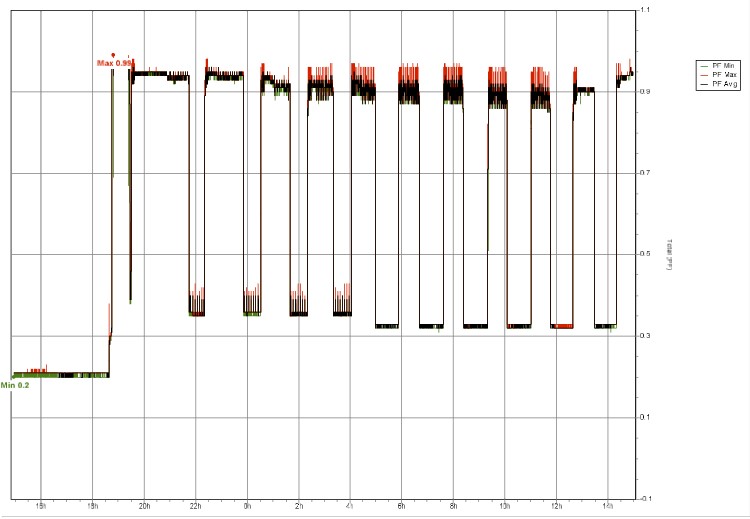Click the 6h tick label on time axis

click(401, 507)
